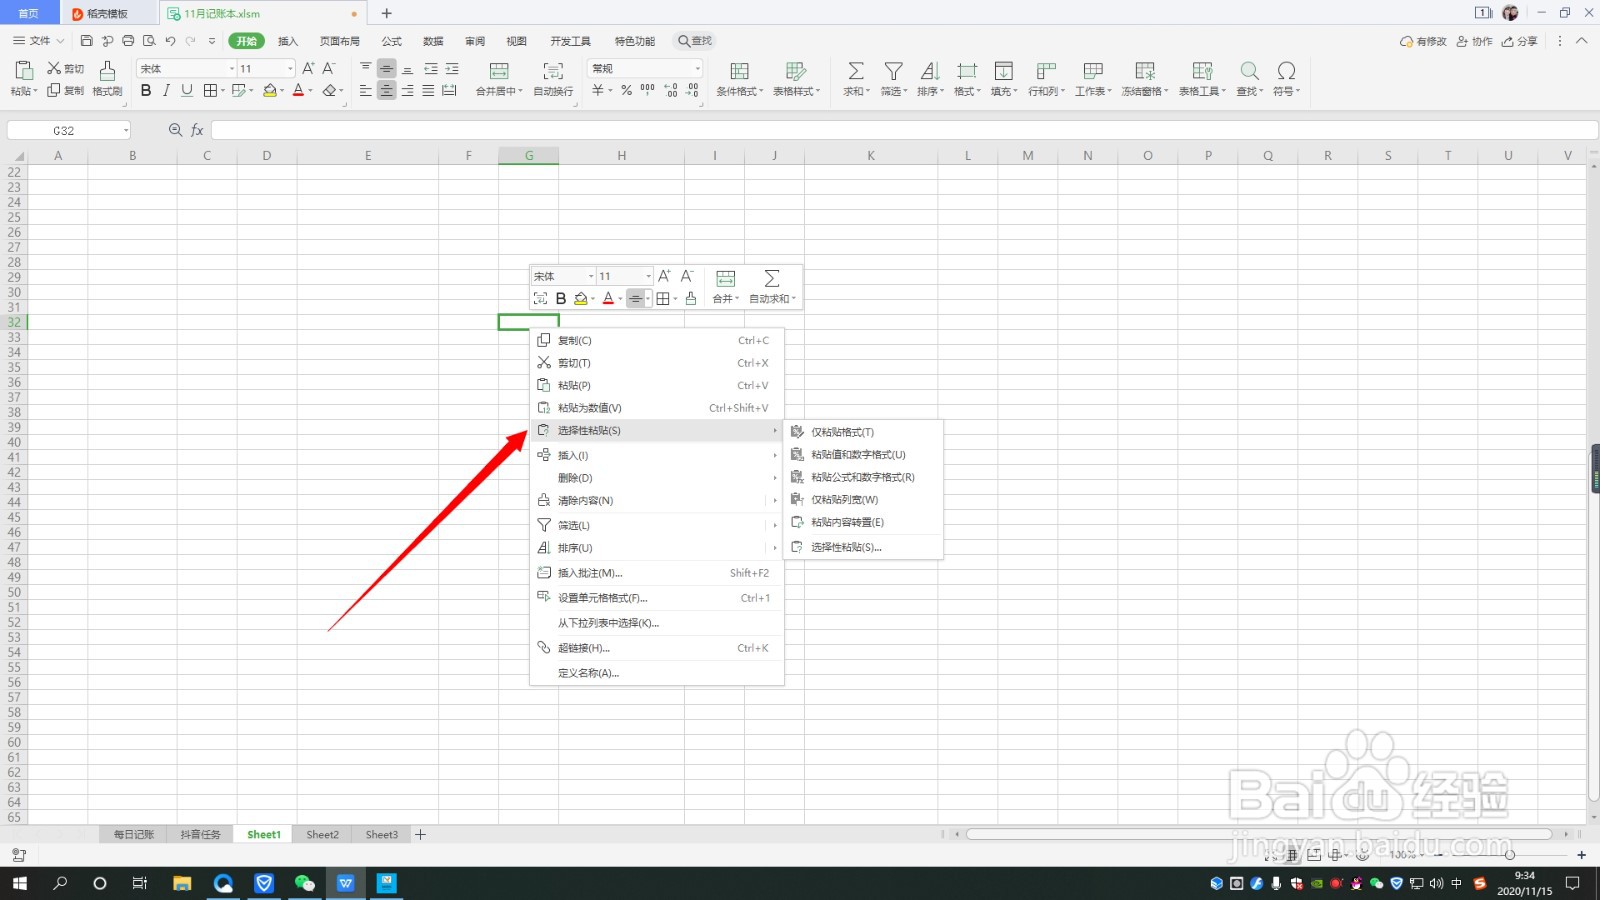The image size is (1600, 900).
Task: Open the font name dropdown in ribbon
Action: coord(232,68)
